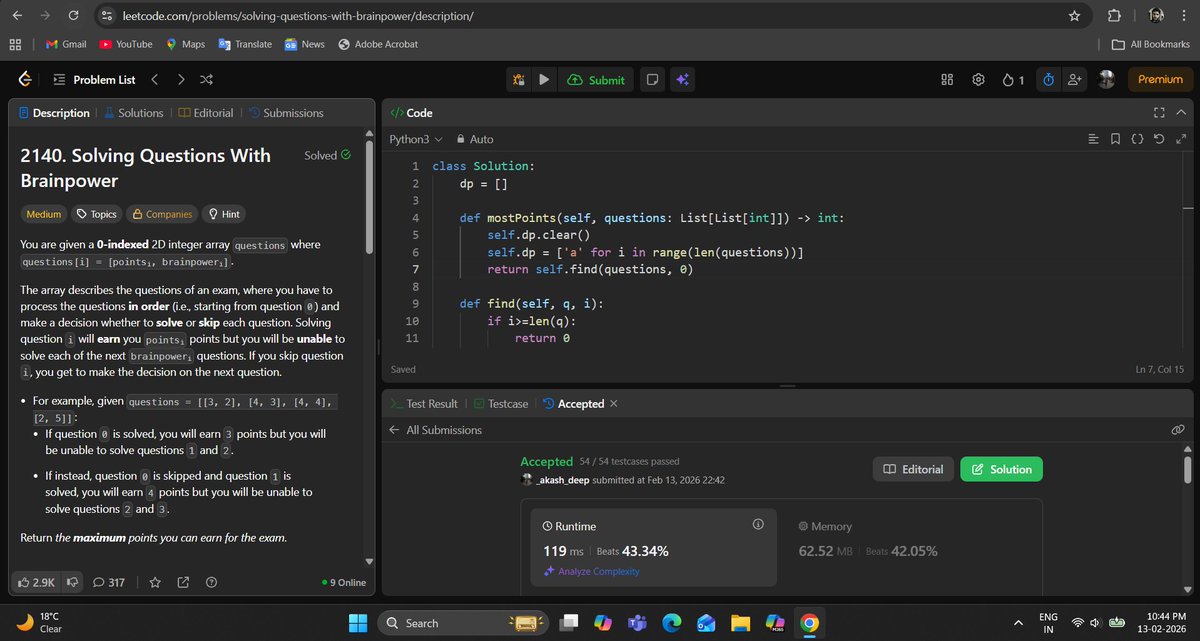This screenshot has height=641, width=1200.
Task: Open the layout grid icon in top bar
Action: coord(947,80)
